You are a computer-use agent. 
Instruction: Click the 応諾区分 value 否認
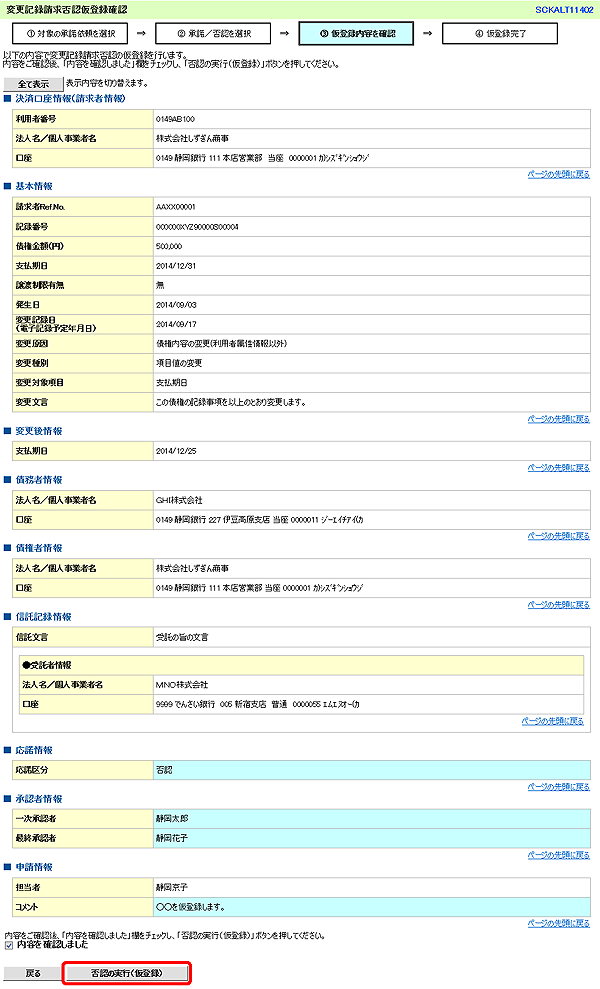[x=164, y=770]
